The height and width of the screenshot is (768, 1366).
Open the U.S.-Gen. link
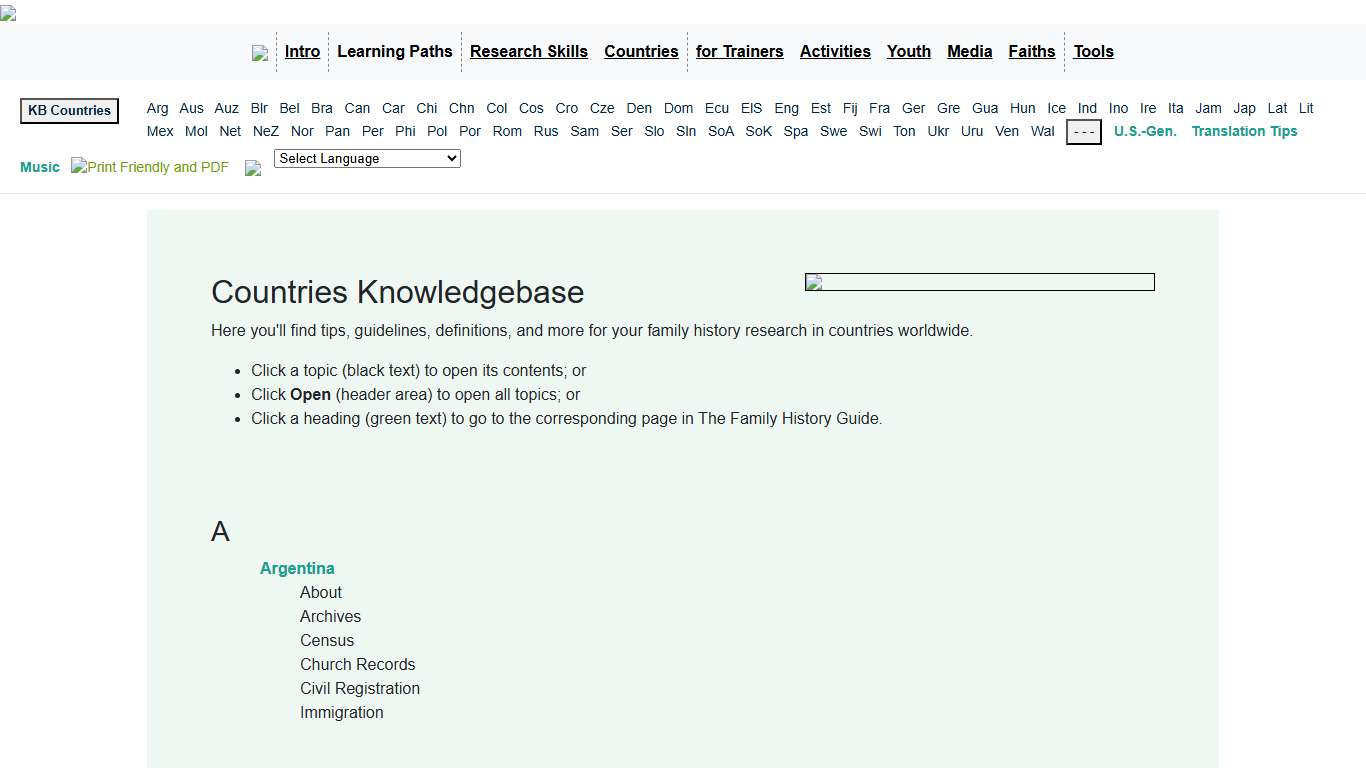tap(1144, 131)
